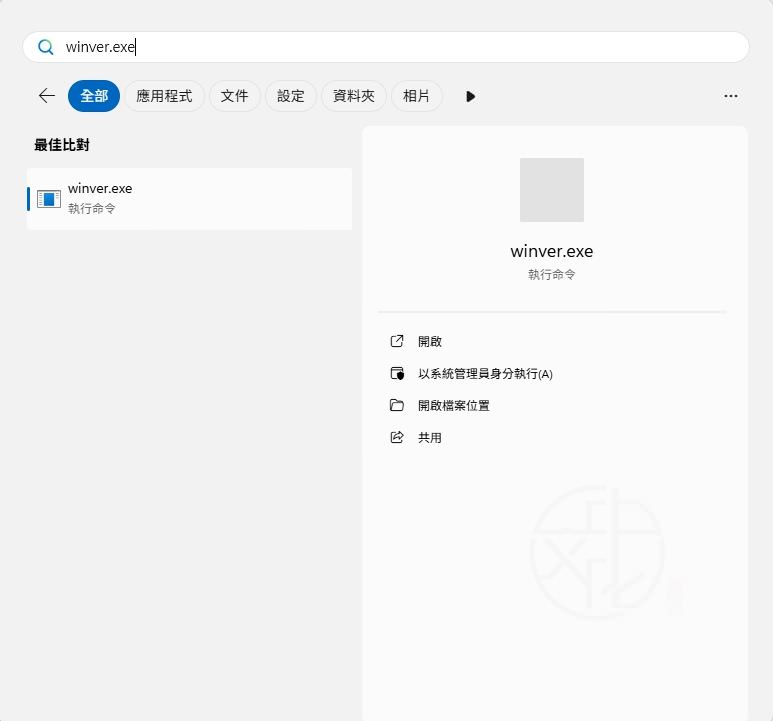Click the folder icon beside 開啟檔案位置
This screenshot has width=773, height=721.
(x=397, y=405)
